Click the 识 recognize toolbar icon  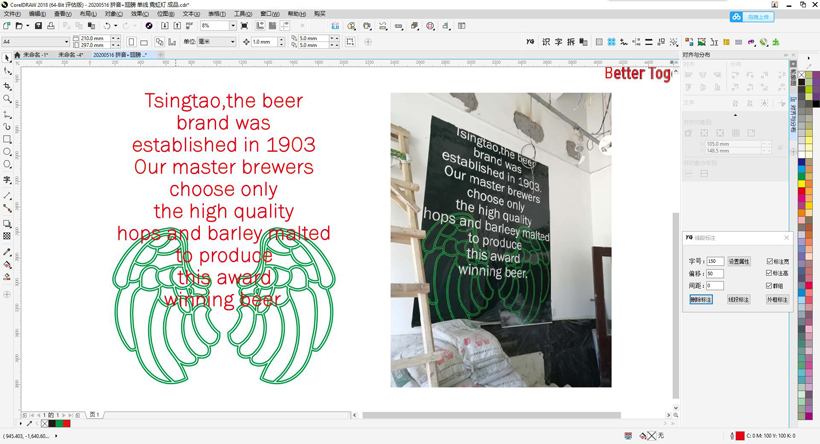[546, 42]
